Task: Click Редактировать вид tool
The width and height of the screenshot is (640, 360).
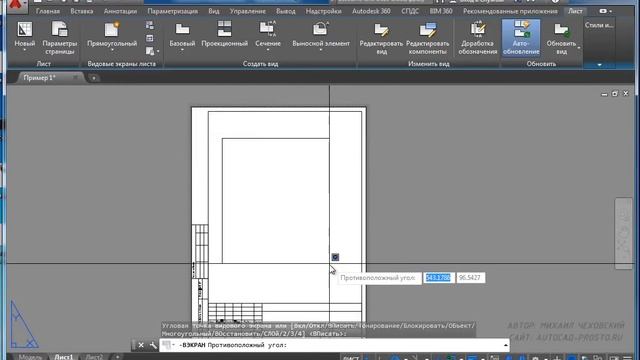Action: pyautogui.click(x=381, y=38)
